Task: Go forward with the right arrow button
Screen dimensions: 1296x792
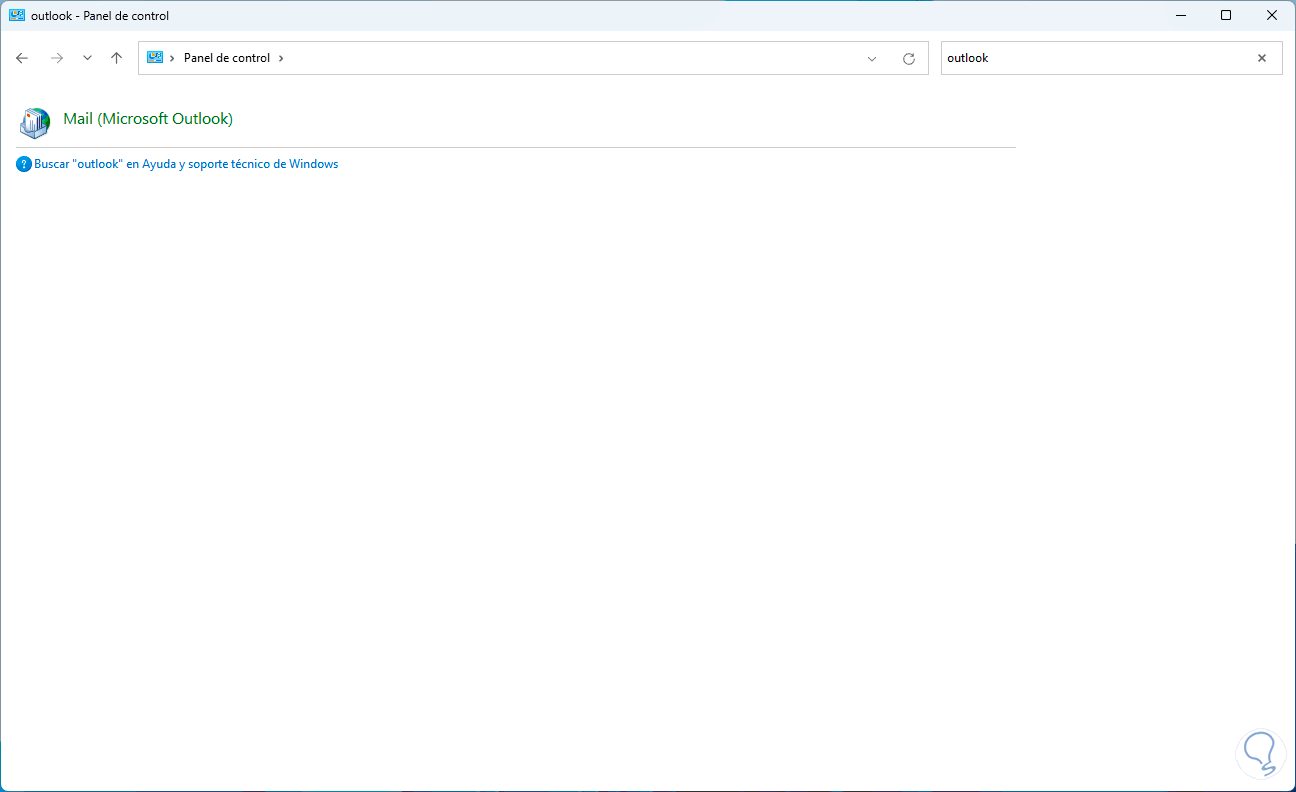Action: (57, 58)
